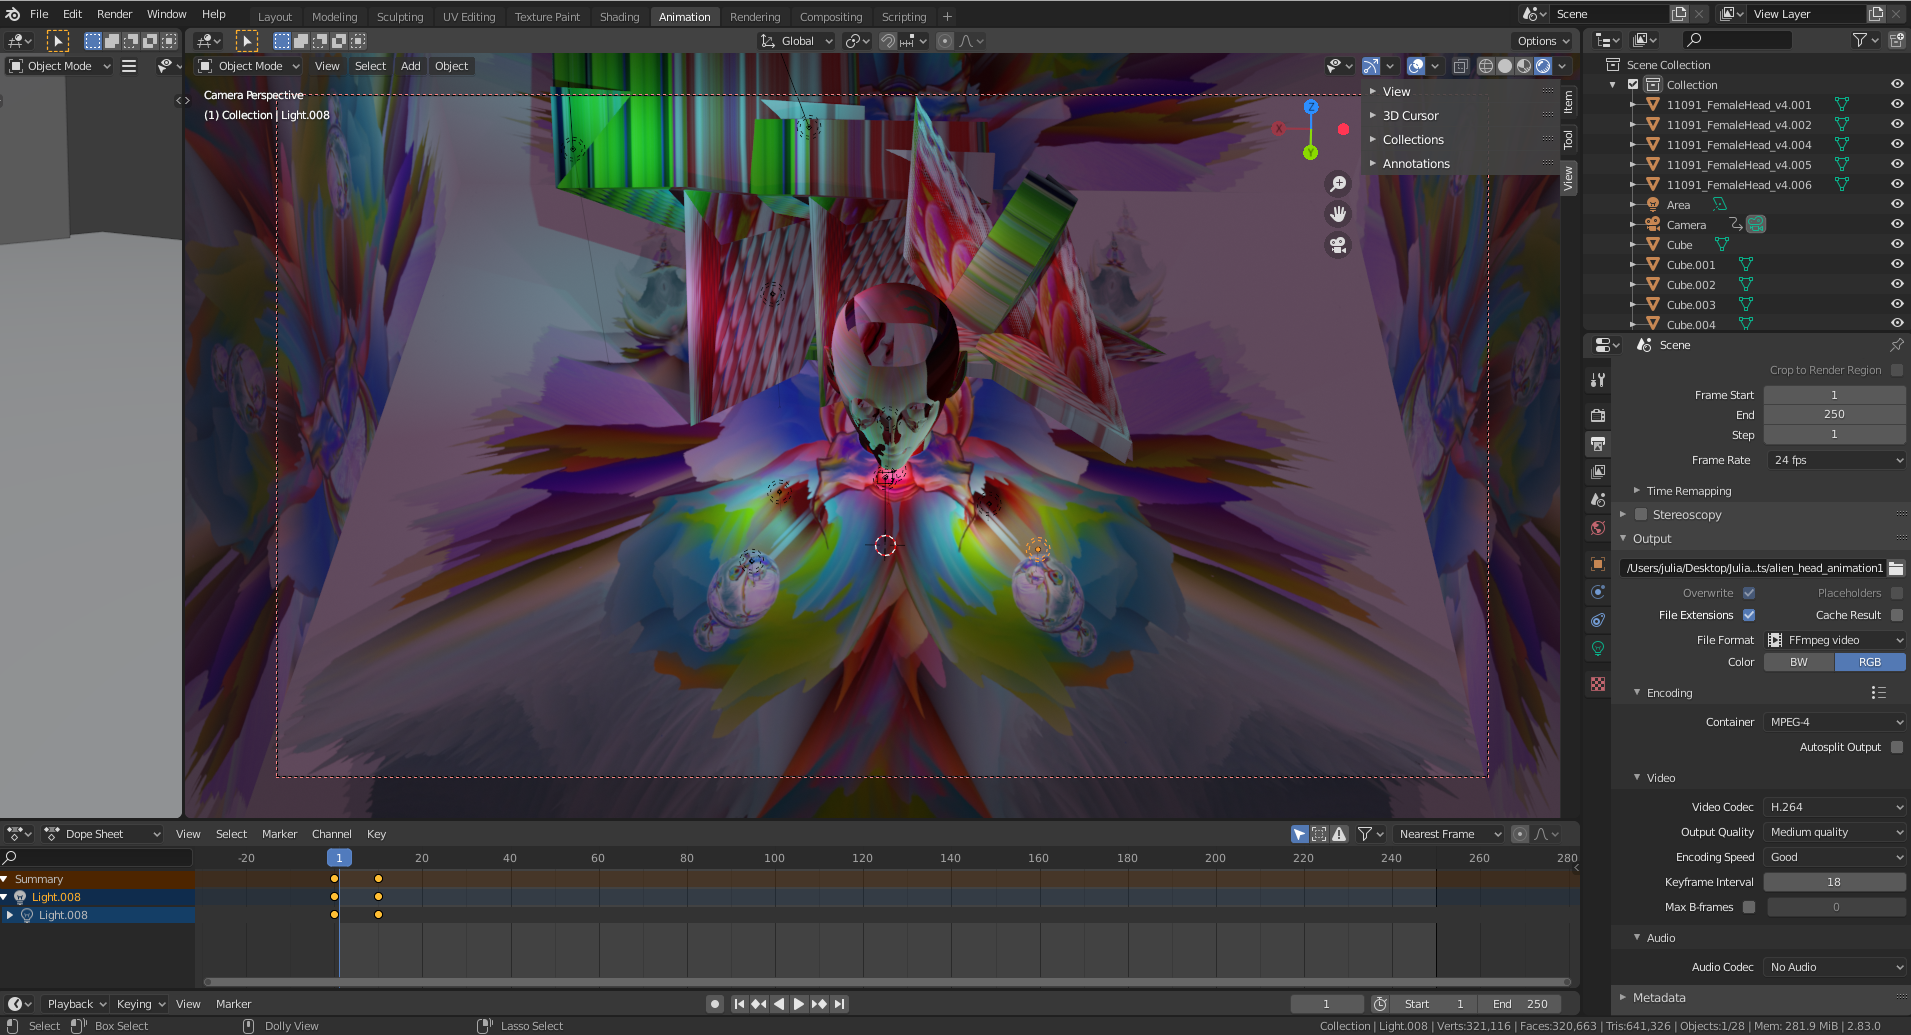
Task: Expand the Time Remapping panel
Action: (x=1688, y=491)
